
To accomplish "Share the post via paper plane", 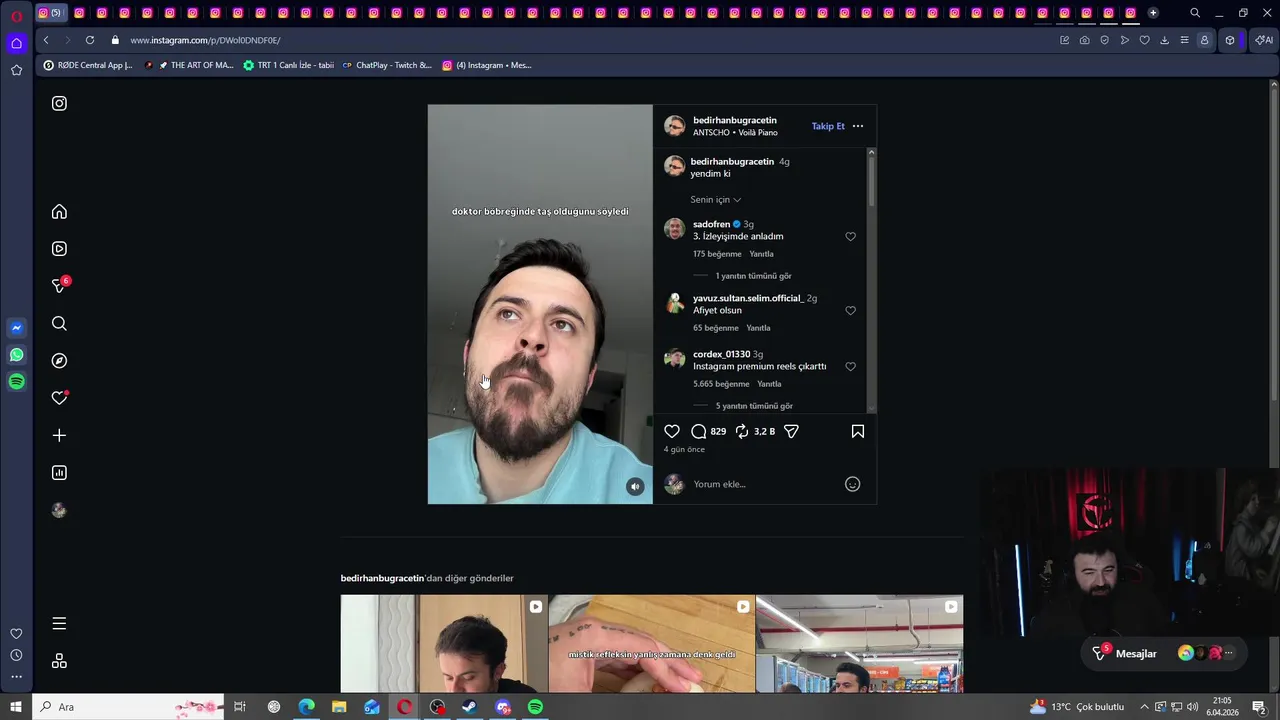I will click(x=791, y=431).
